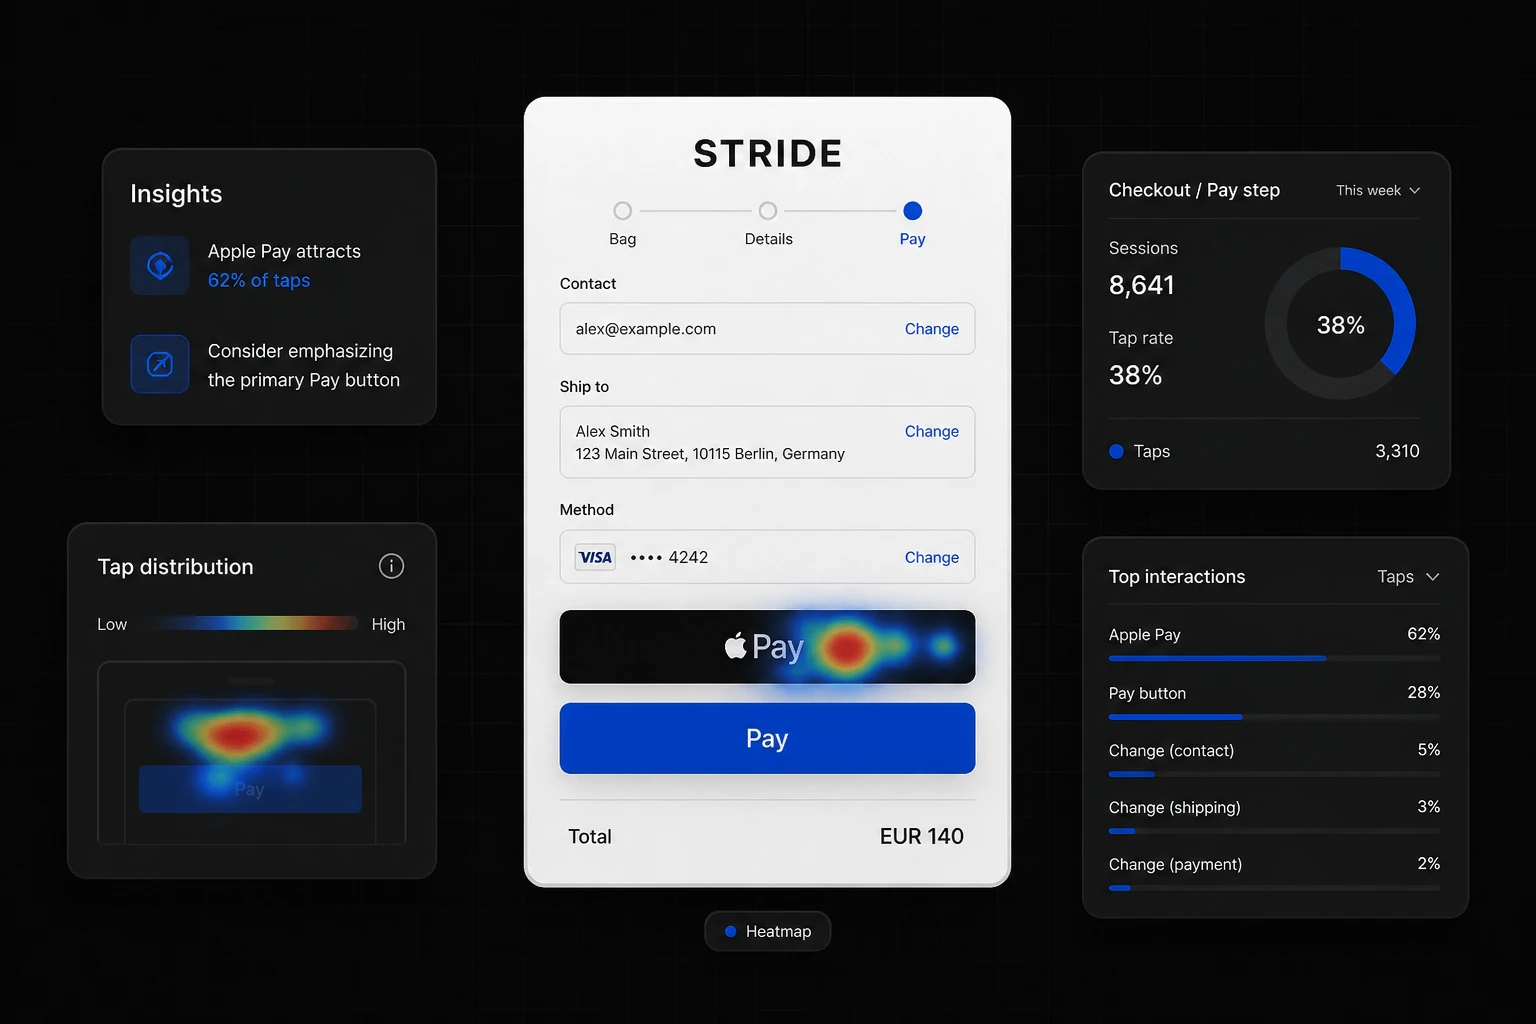Image resolution: width=1536 pixels, height=1024 pixels.
Task: Click the 38% donut chart
Action: click(x=1340, y=324)
